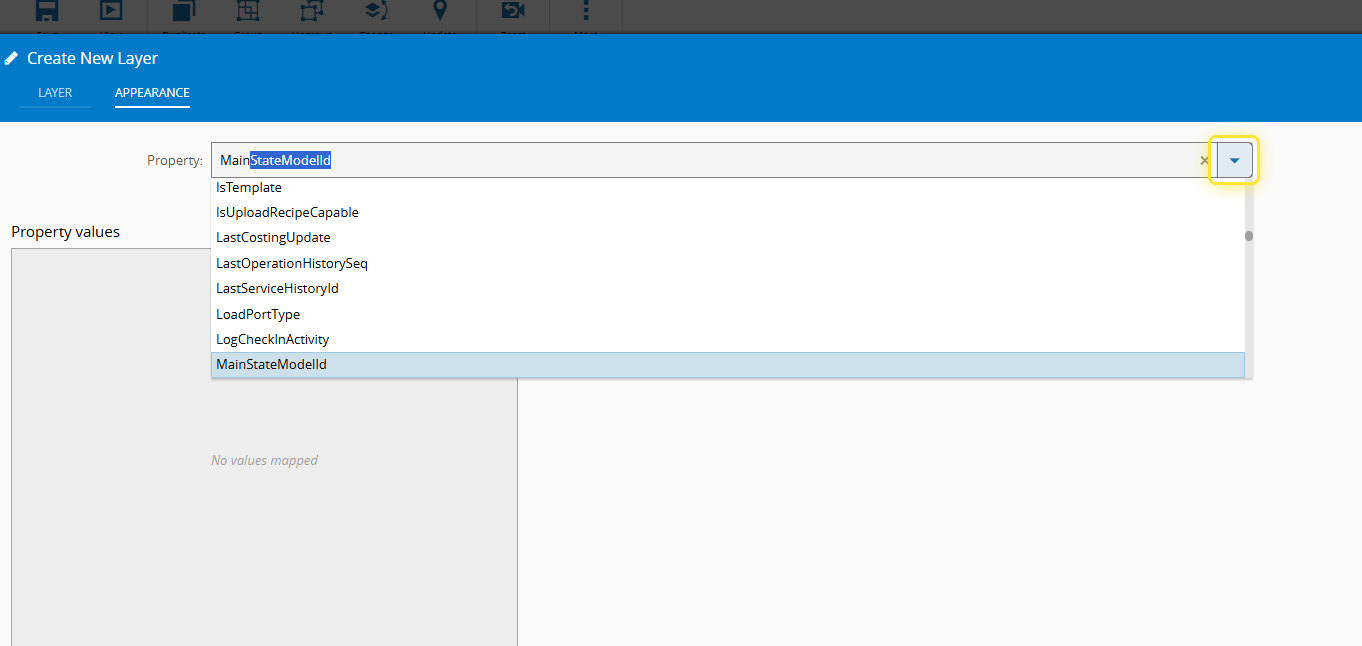The height and width of the screenshot is (646, 1362).
Task: Click the Reset camera icon
Action: (513, 10)
